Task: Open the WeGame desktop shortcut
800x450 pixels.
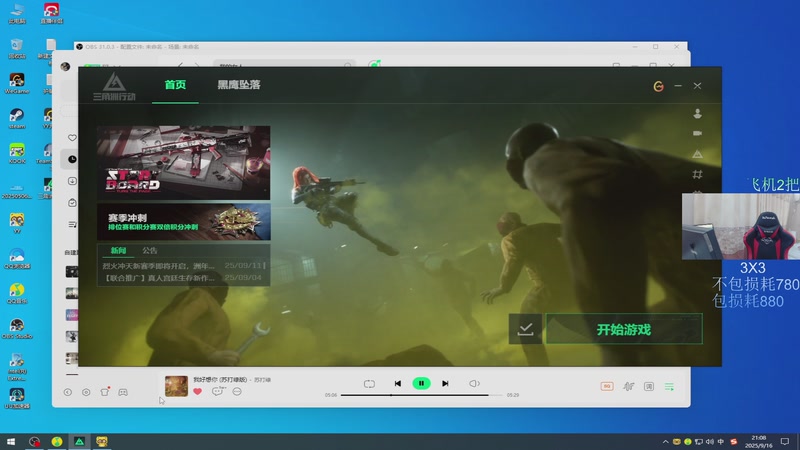Action: pyautogui.click(x=16, y=83)
